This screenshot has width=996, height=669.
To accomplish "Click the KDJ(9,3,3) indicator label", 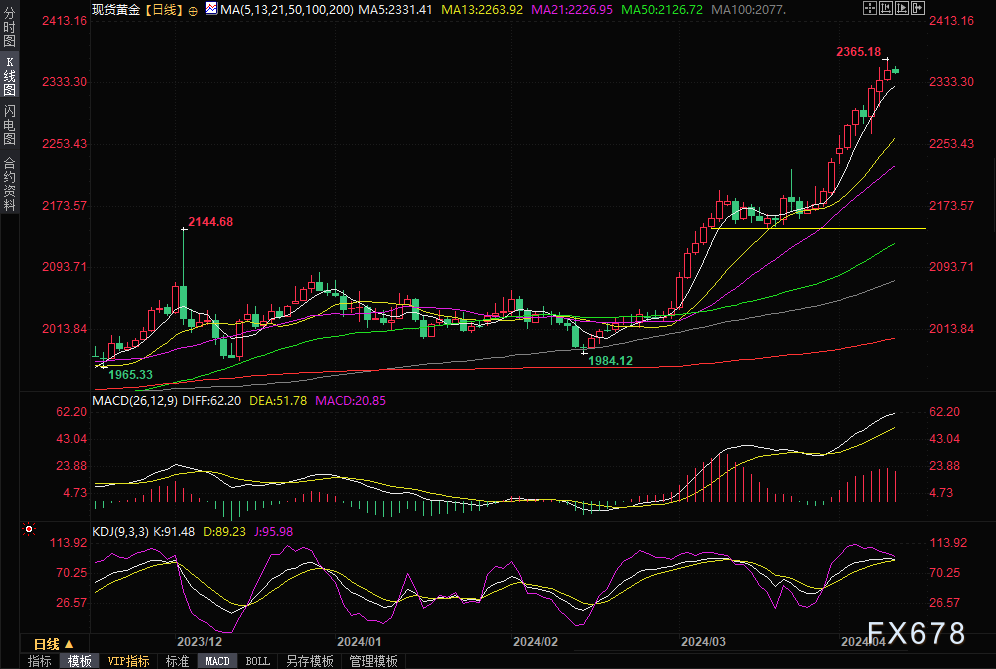I will [119, 532].
